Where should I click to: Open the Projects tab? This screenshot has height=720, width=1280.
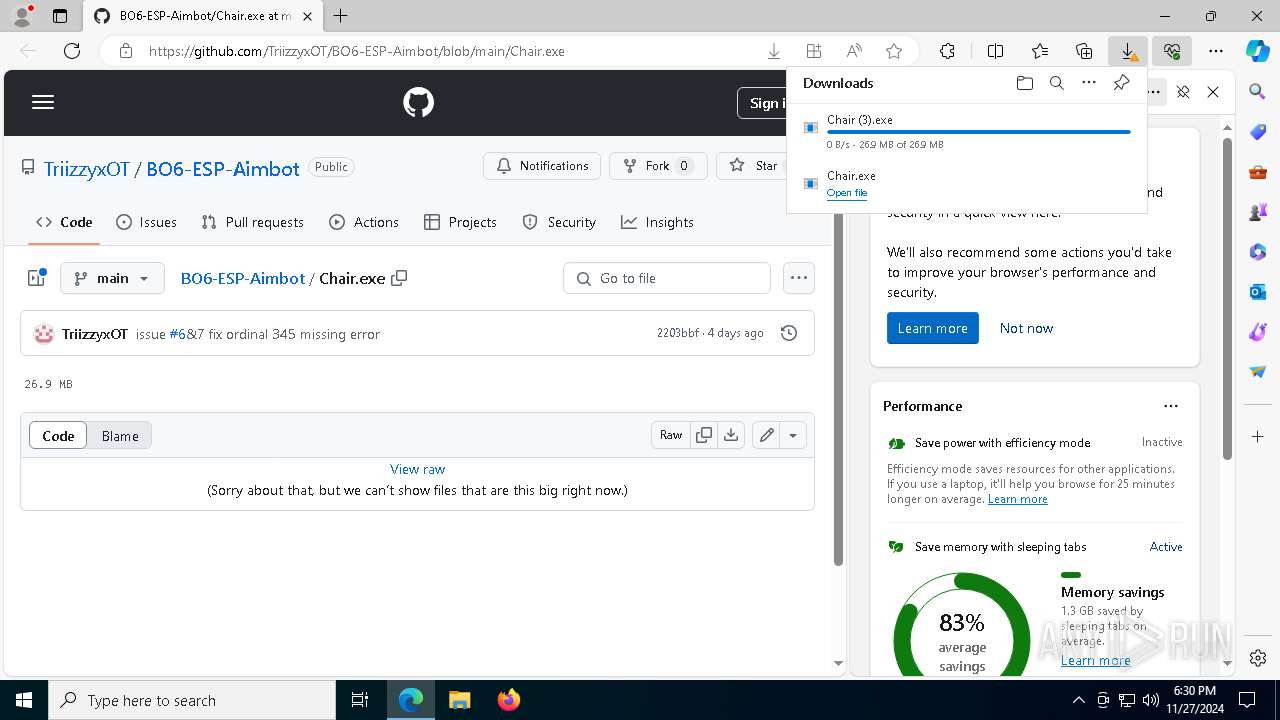tap(460, 222)
